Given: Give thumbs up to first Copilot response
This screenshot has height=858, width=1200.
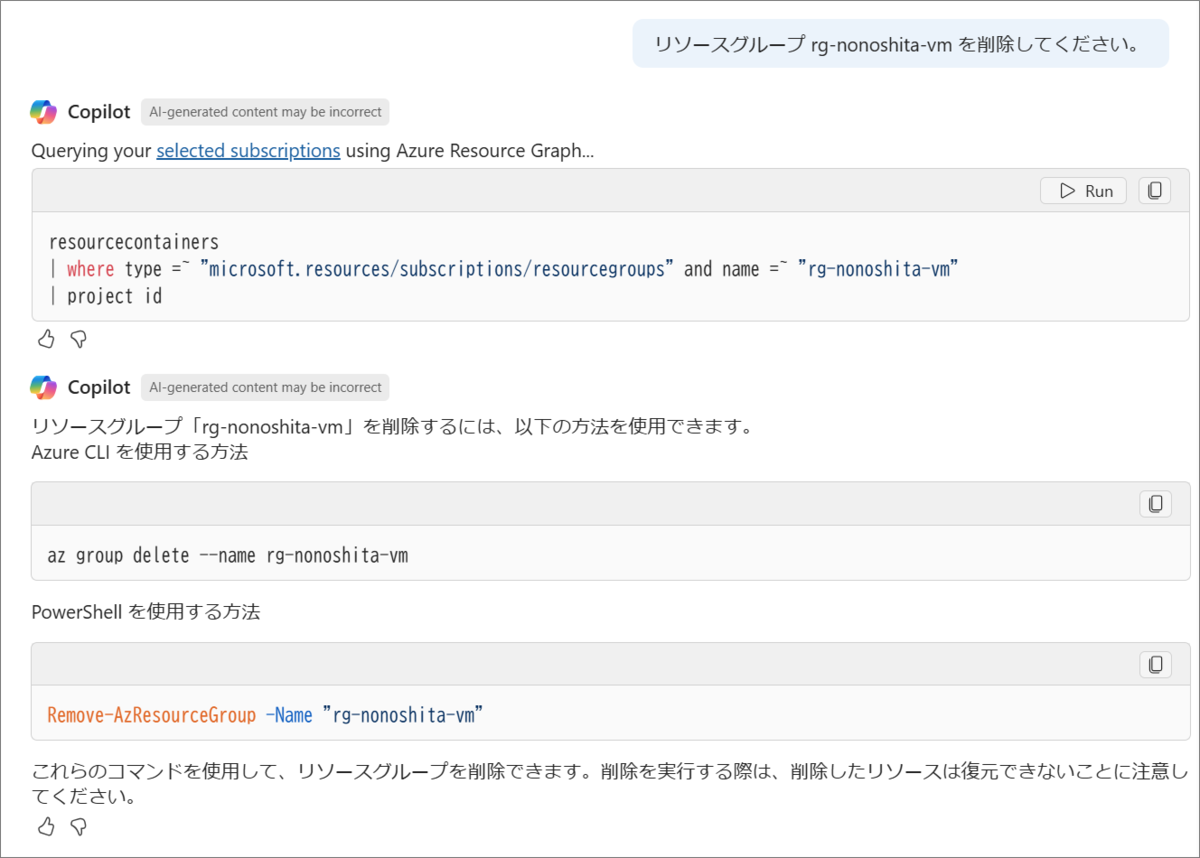Looking at the screenshot, I should [46, 339].
